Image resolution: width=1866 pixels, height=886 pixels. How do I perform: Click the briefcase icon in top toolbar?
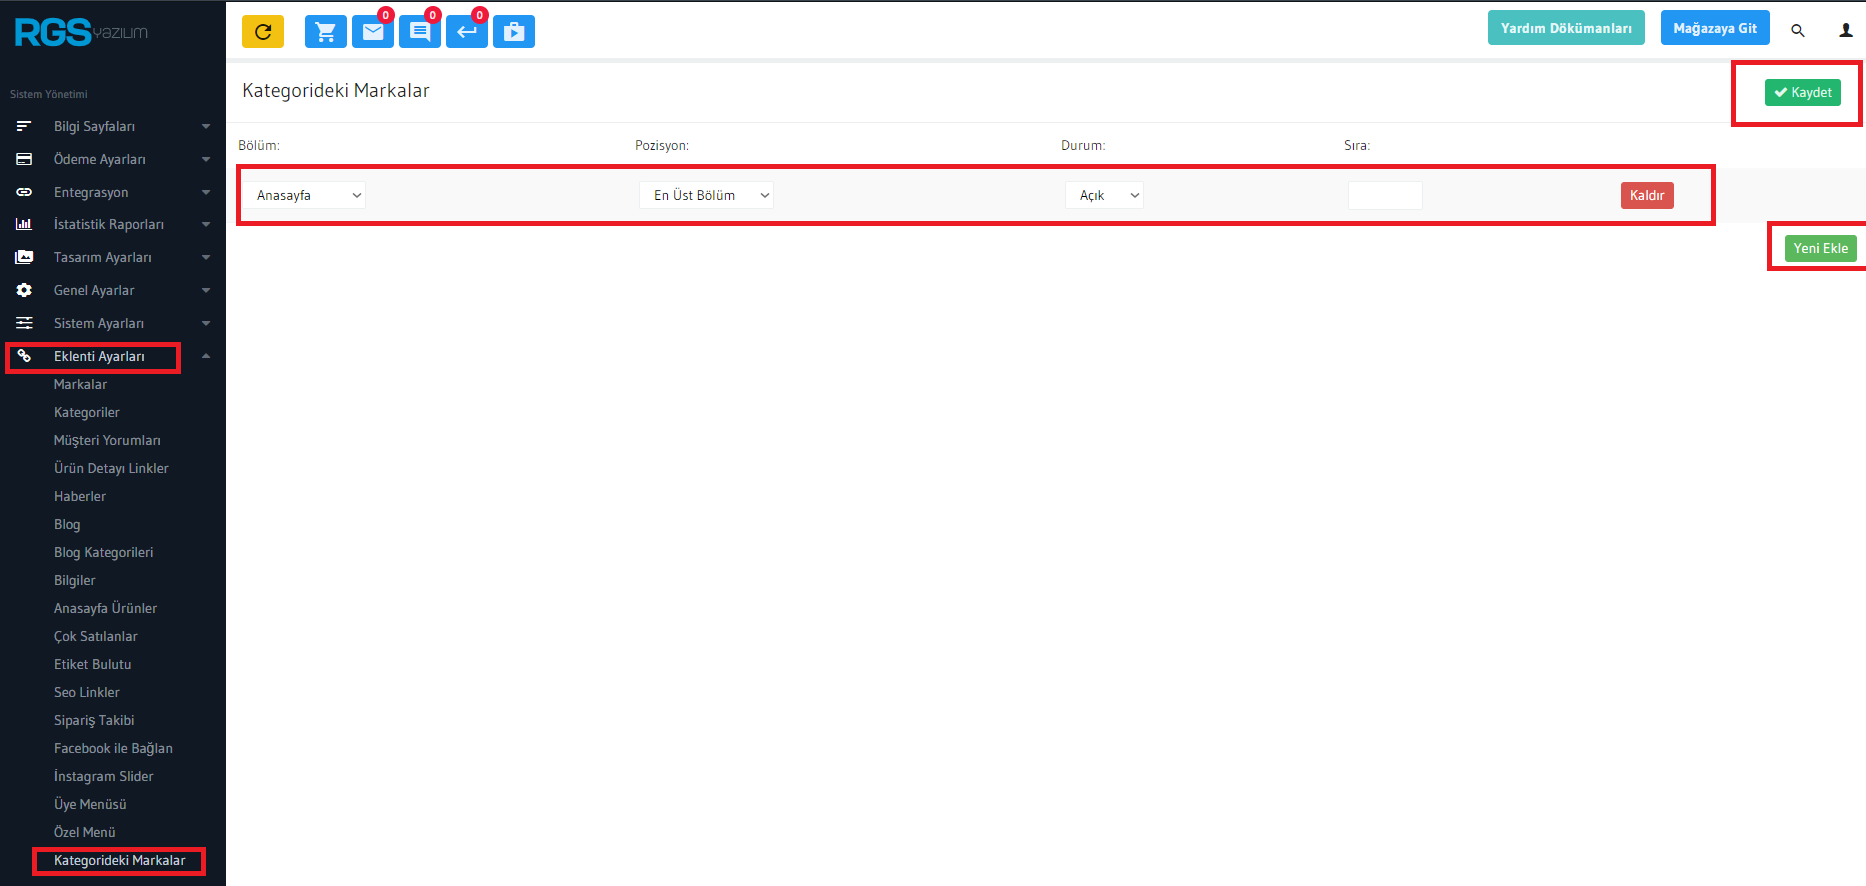pos(514,32)
